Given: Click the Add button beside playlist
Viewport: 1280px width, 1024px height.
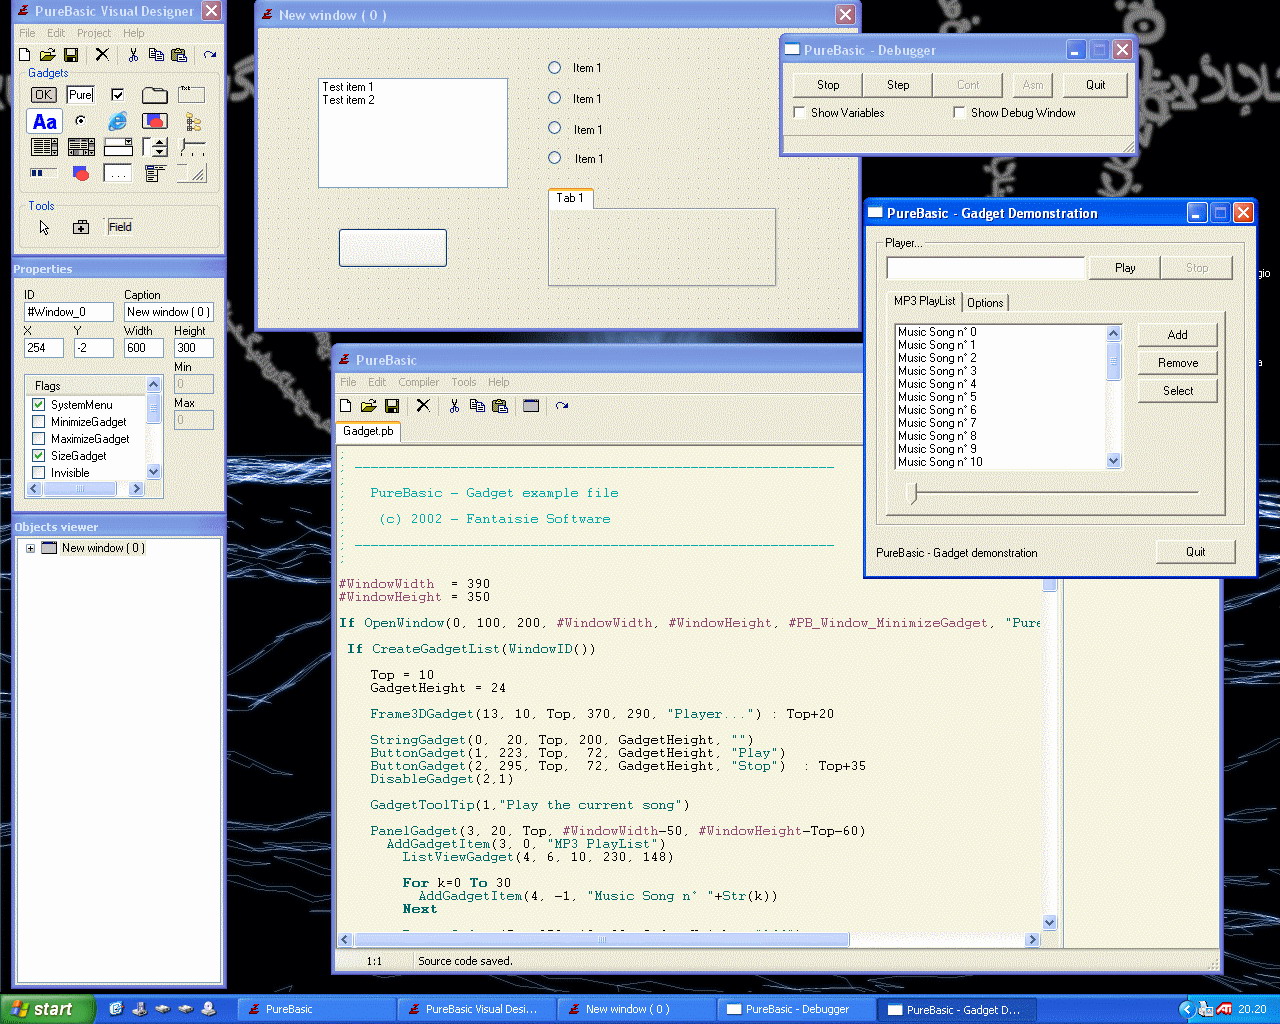Looking at the screenshot, I should (x=1177, y=335).
